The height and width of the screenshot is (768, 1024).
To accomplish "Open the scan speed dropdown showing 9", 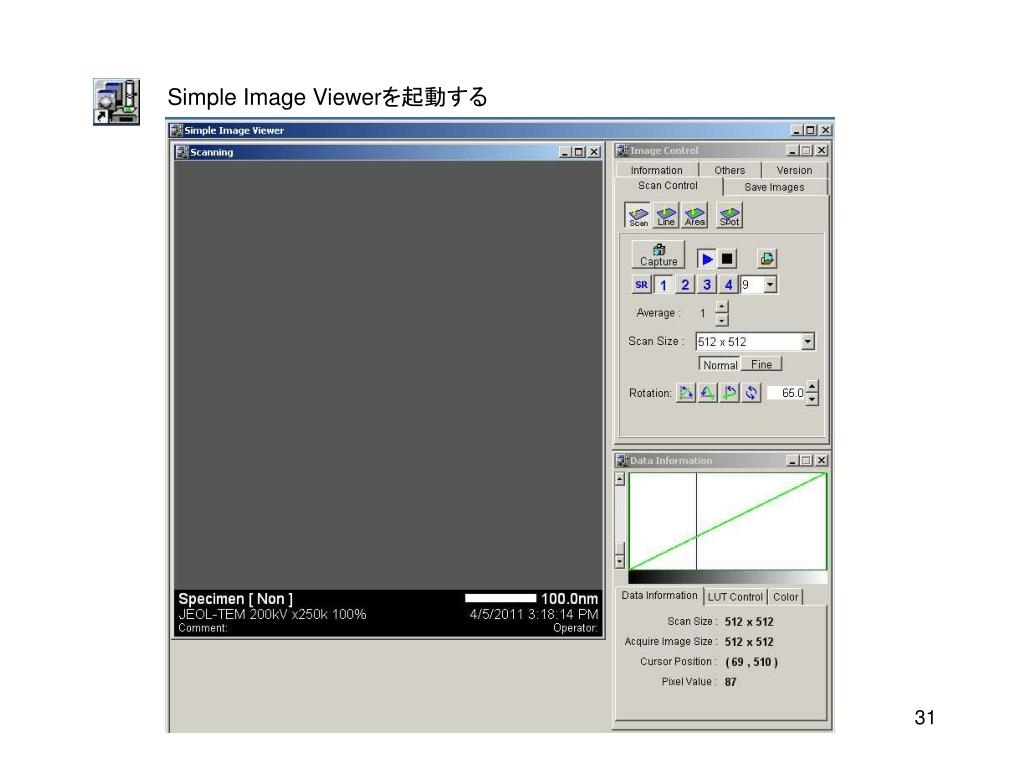I will [x=770, y=285].
